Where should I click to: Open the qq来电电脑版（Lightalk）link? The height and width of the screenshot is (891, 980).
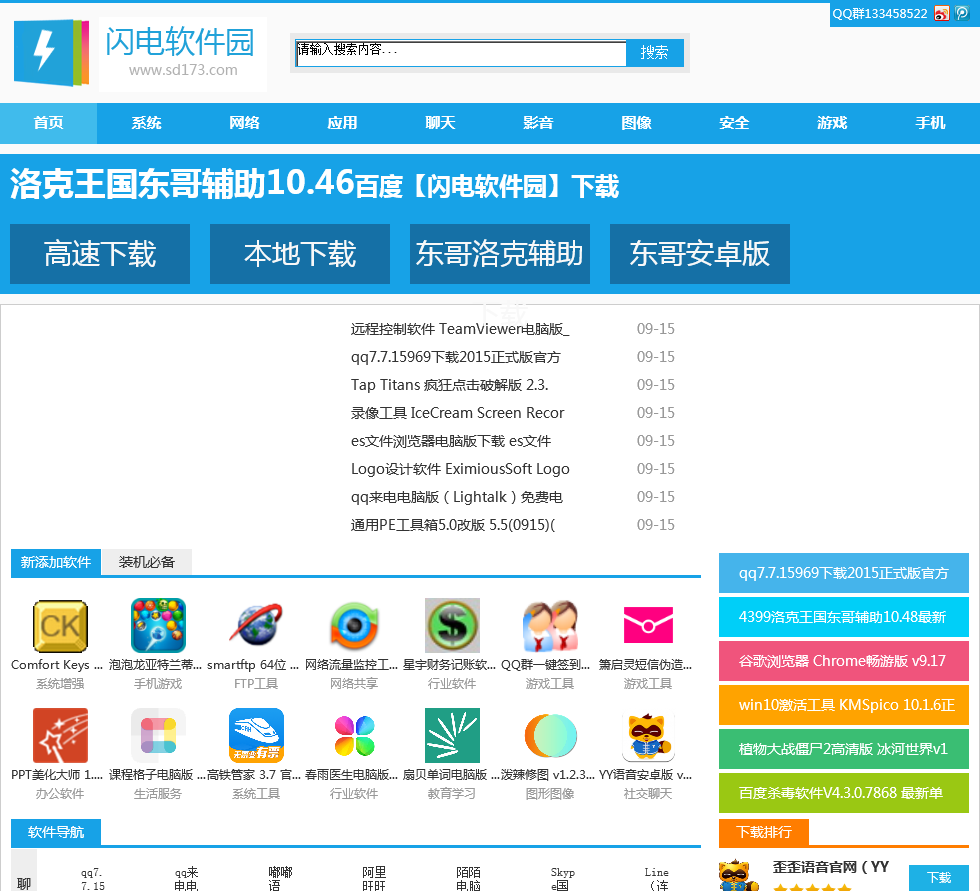point(456,497)
